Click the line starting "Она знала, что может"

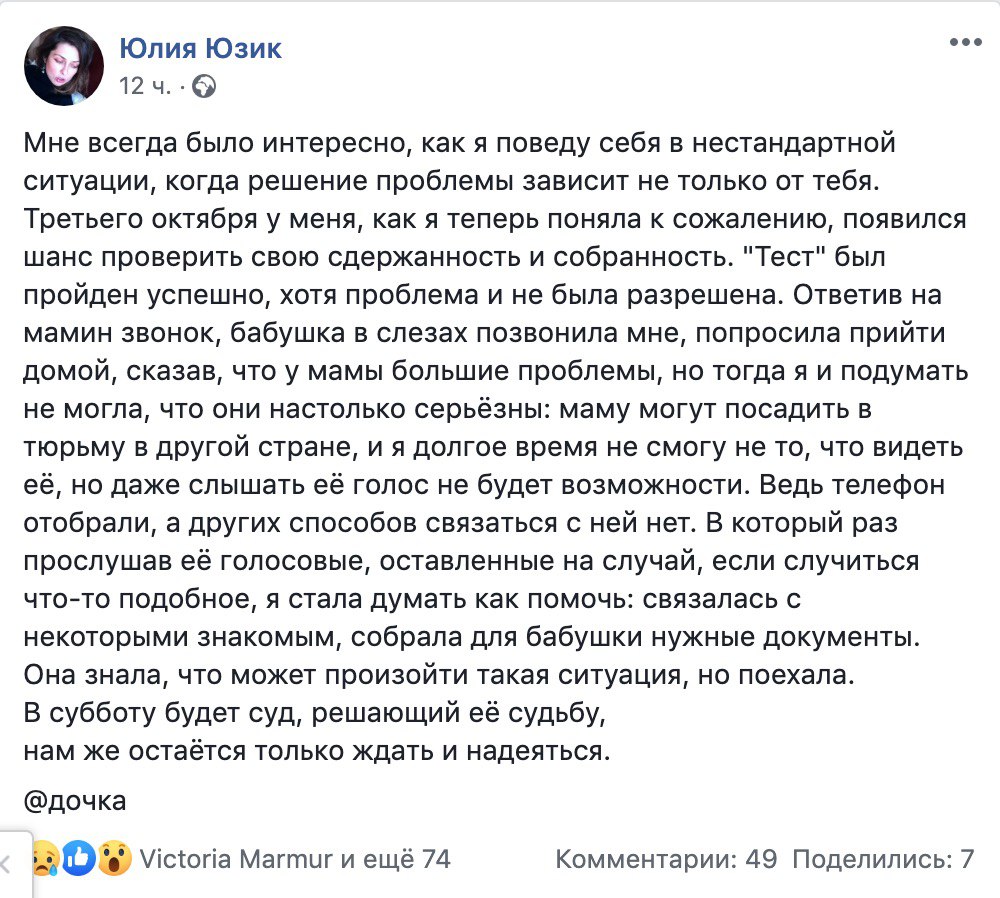(440, 675)
